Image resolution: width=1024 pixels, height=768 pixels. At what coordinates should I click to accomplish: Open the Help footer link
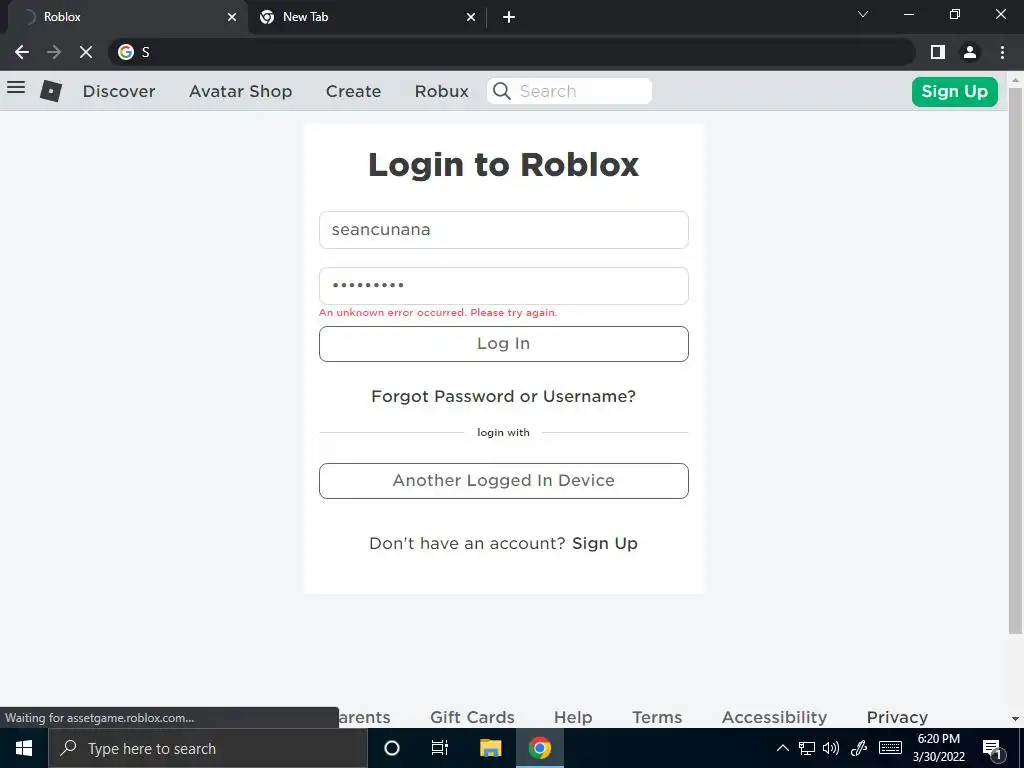pos(573,717)
